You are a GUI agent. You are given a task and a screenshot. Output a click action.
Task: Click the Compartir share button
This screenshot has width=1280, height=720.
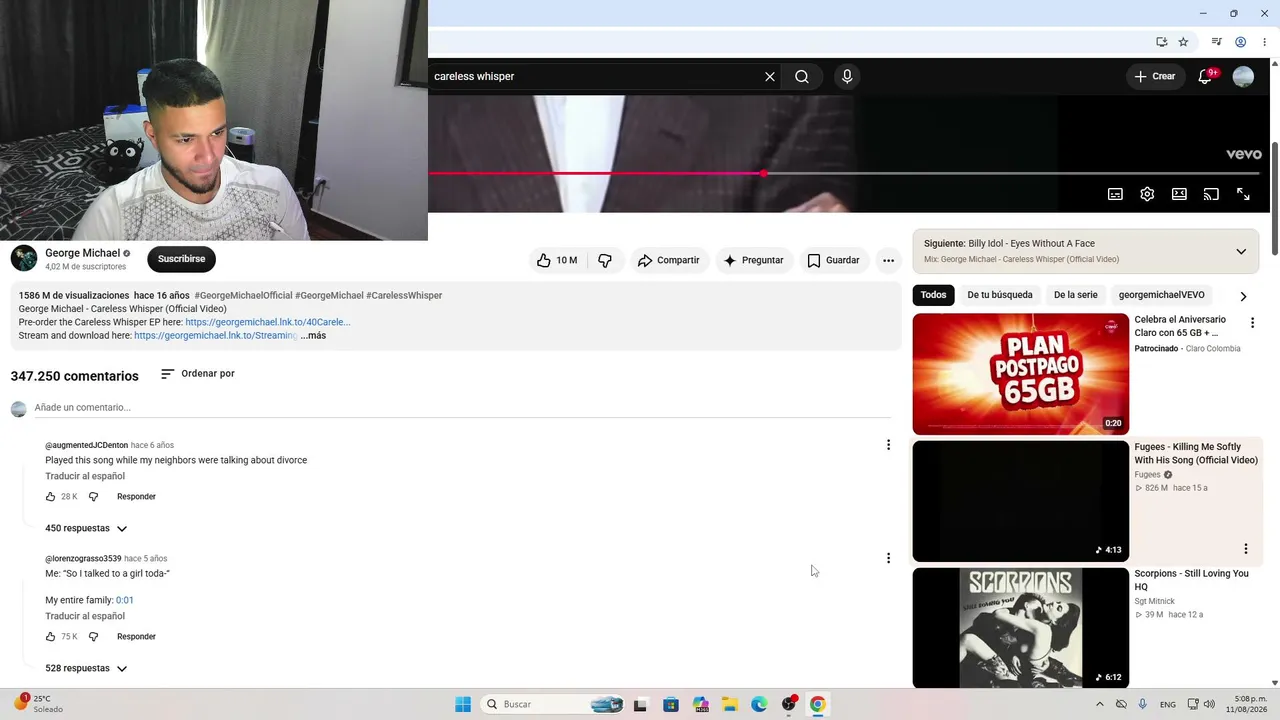tap(668, 260)
